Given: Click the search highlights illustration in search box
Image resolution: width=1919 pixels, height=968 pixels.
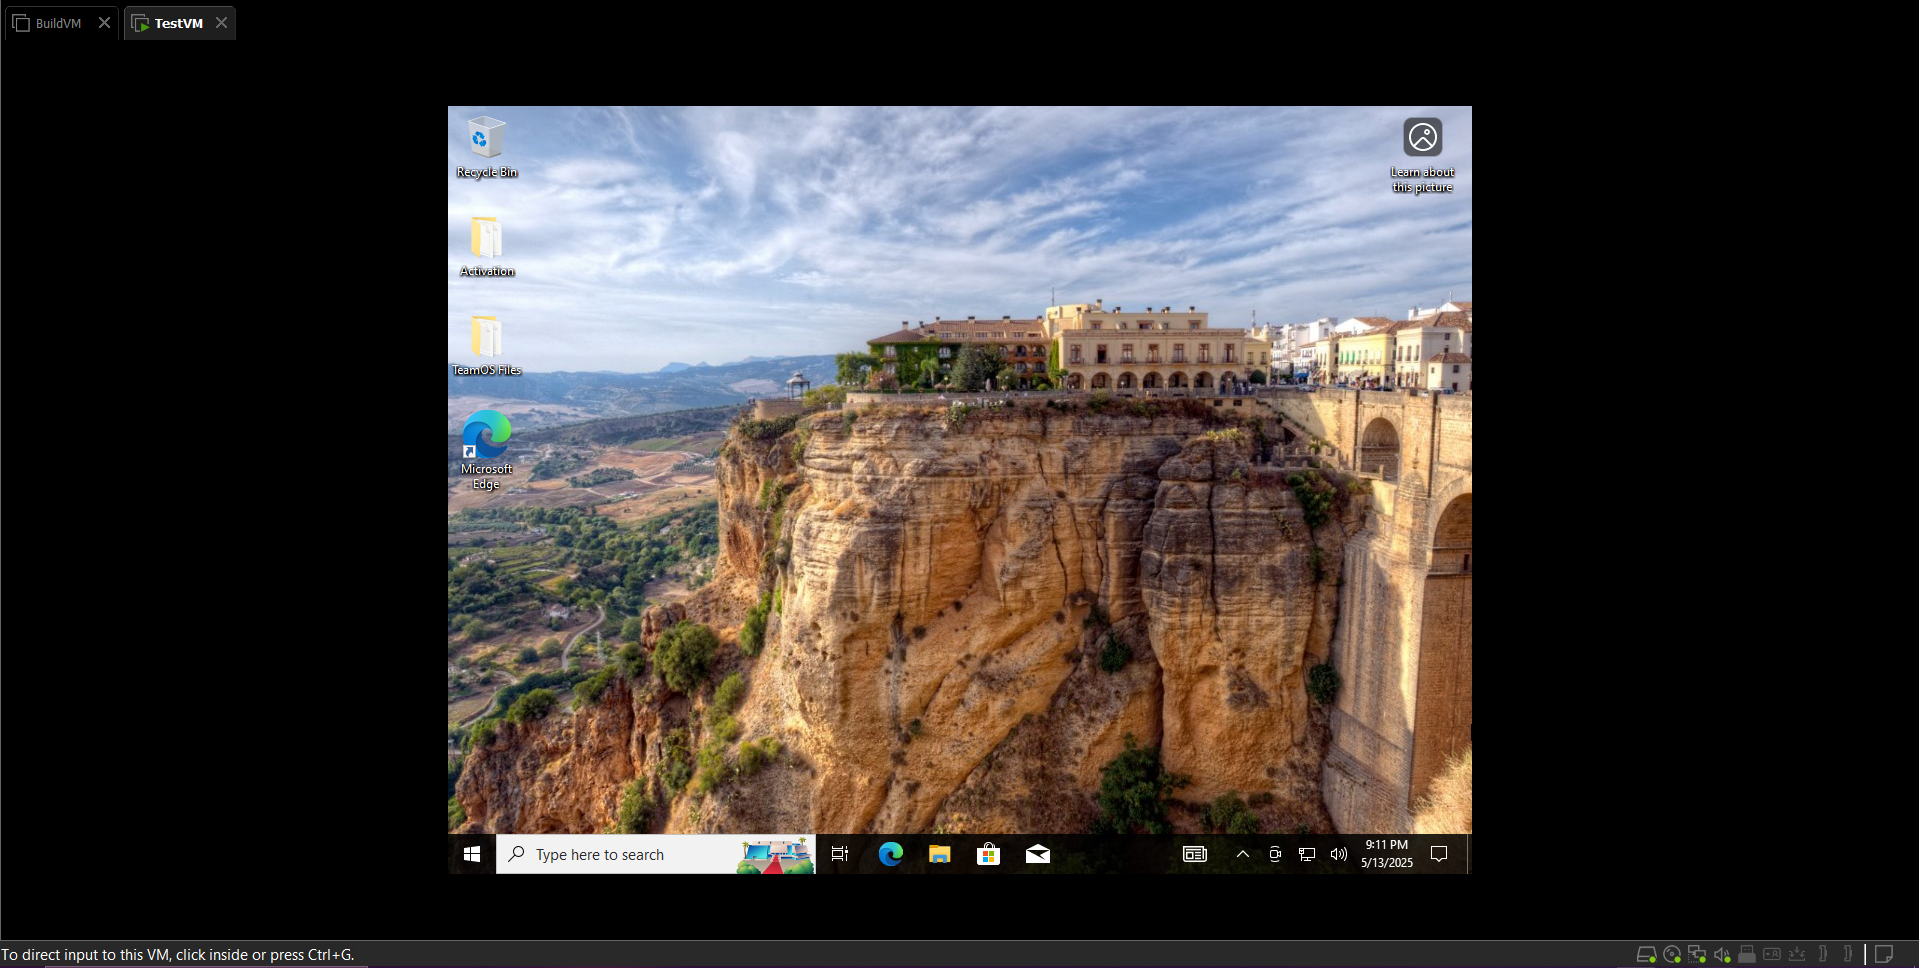Looking at the screenshot, I should 775,856.
